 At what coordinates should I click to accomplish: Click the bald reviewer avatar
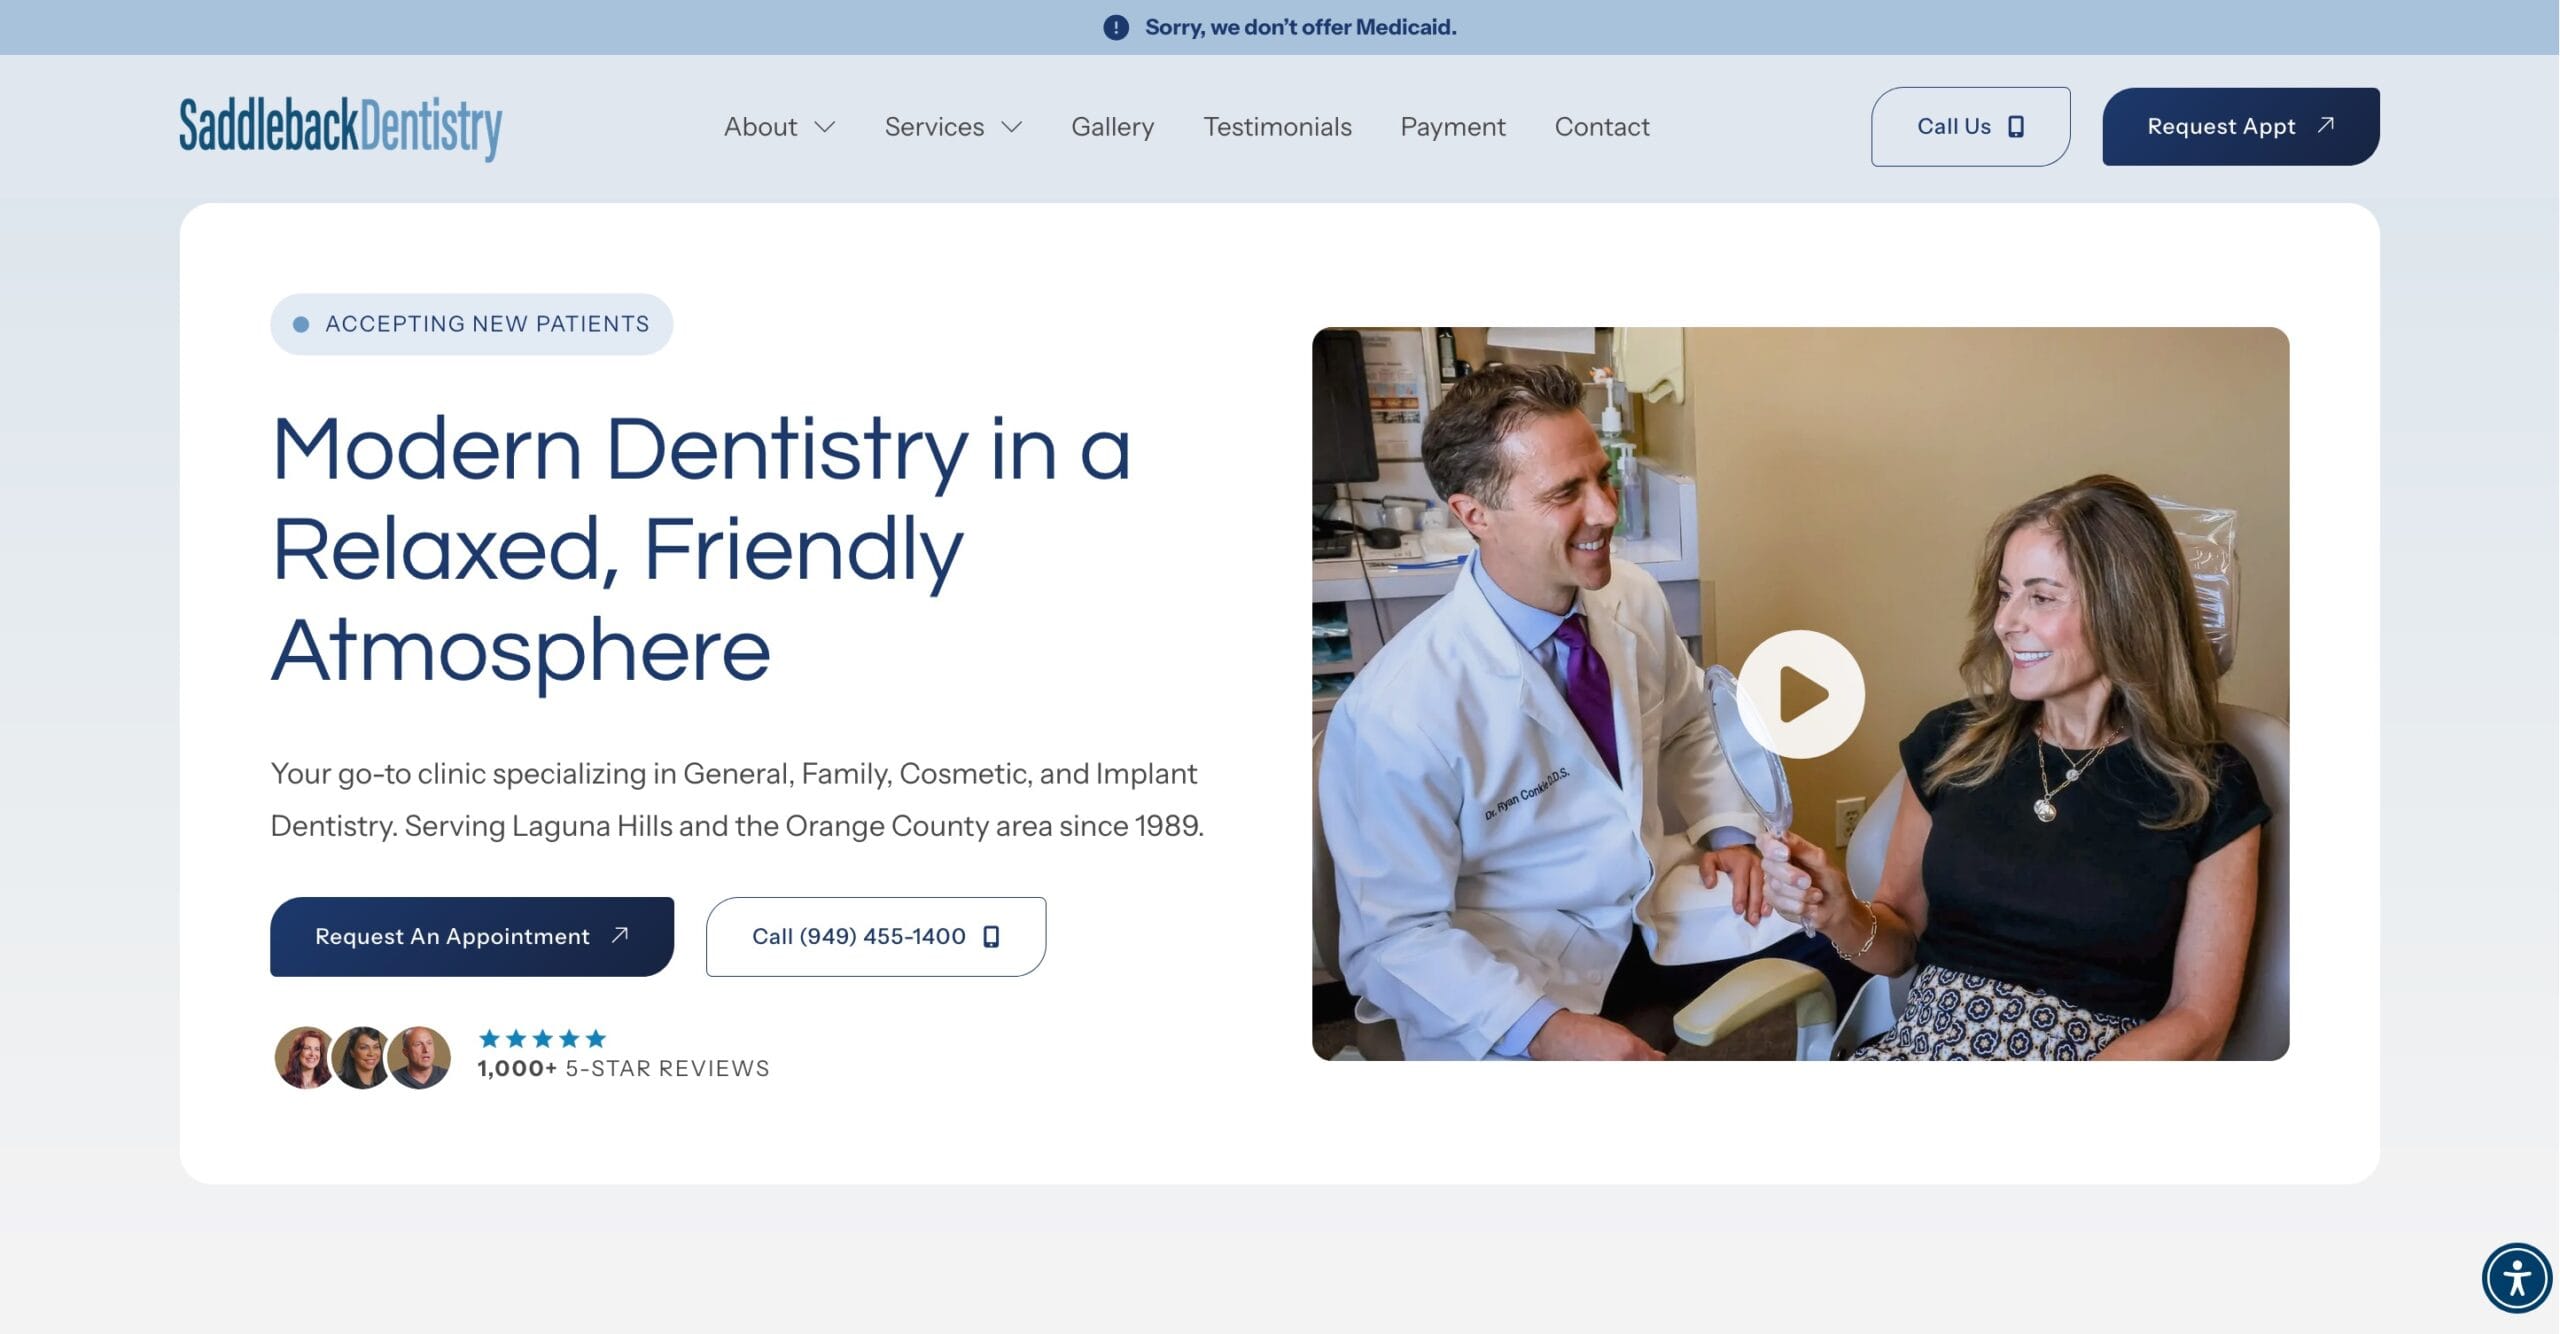419,1057
